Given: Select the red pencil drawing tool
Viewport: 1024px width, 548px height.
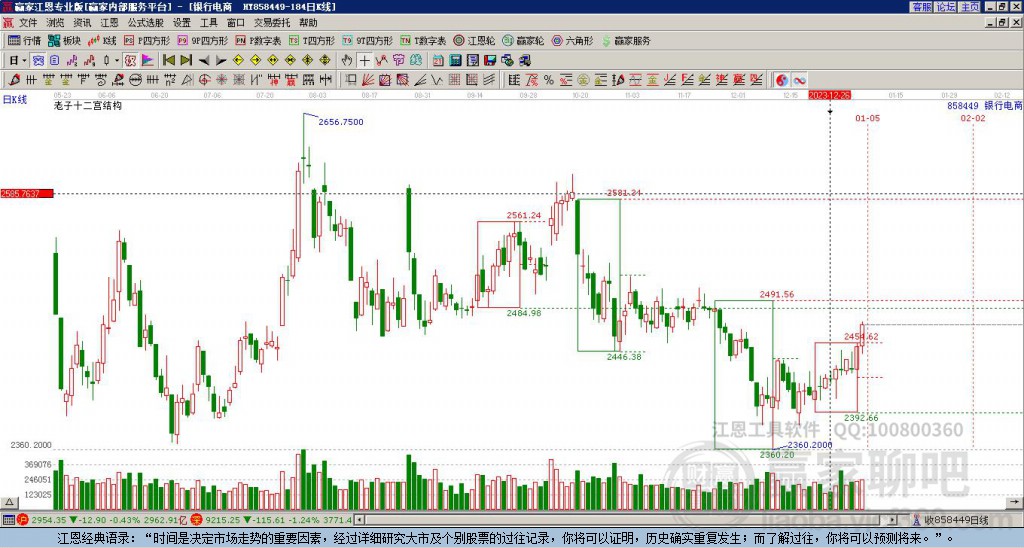Looking at the screenshot, I should (14, 80).
